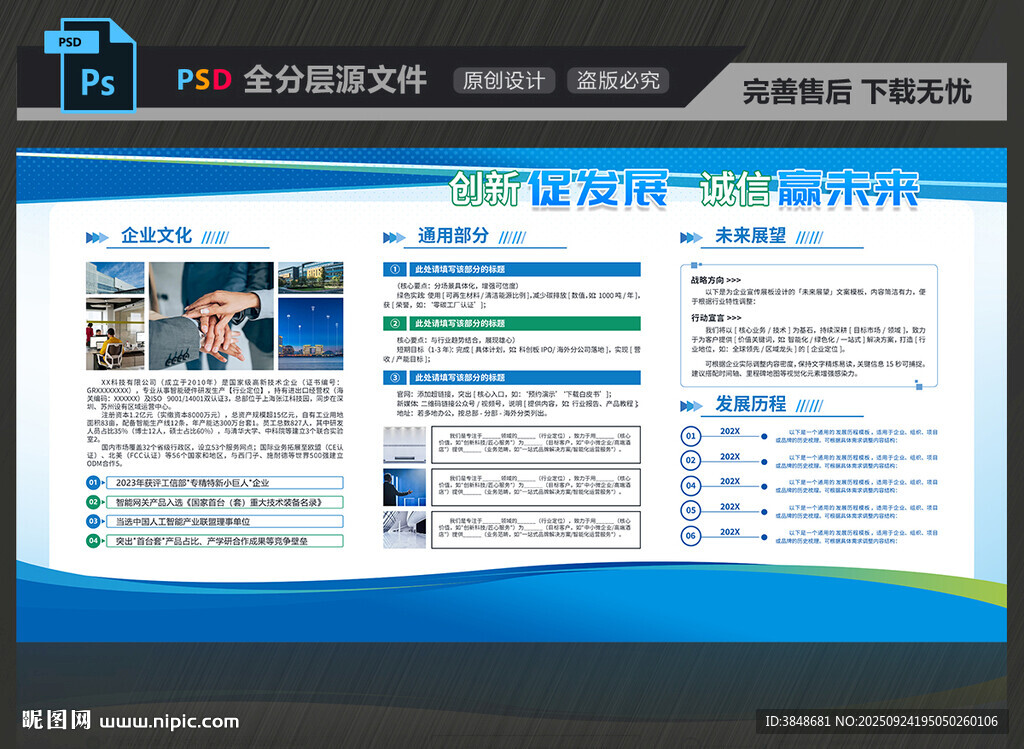
Task: Open the glass office building photo
Action: click(115, 278)
